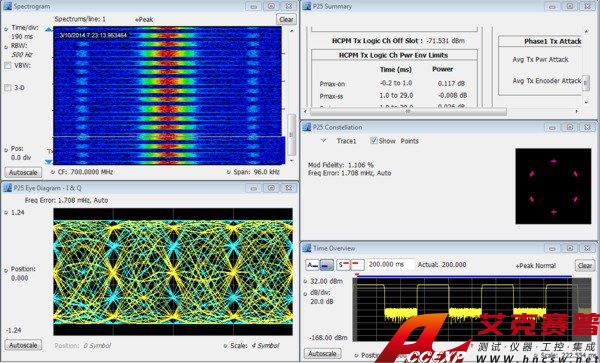Click the P25 Constellation panel icon
600x363 pixels.
tap(306, 127)
